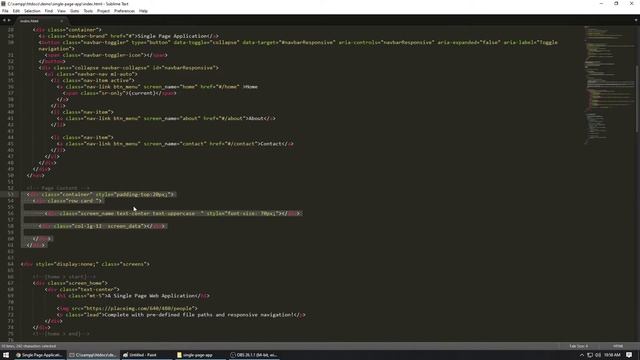Open the View menu
Image resolution: width=640 pixels, height=360 pixels.
(61, 11)
